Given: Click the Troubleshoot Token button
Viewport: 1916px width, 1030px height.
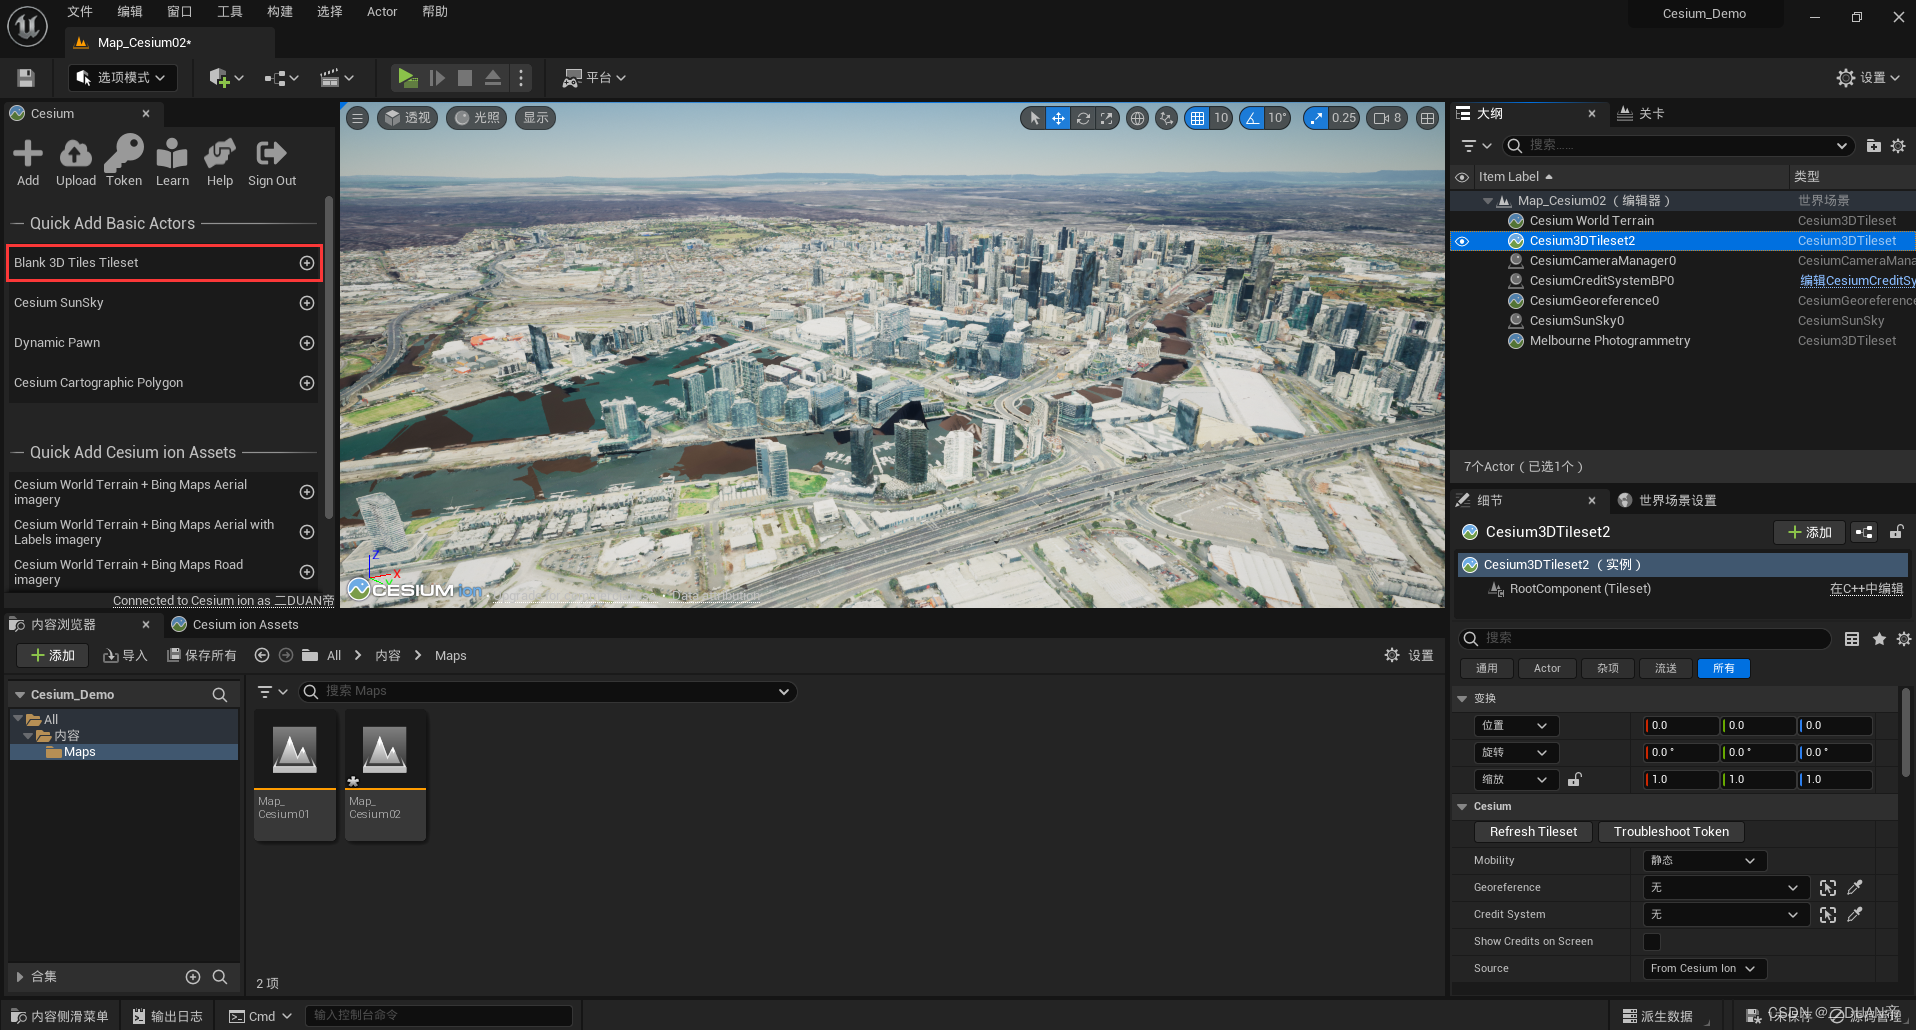Looking at the screenshot, I should (1671, 832).
